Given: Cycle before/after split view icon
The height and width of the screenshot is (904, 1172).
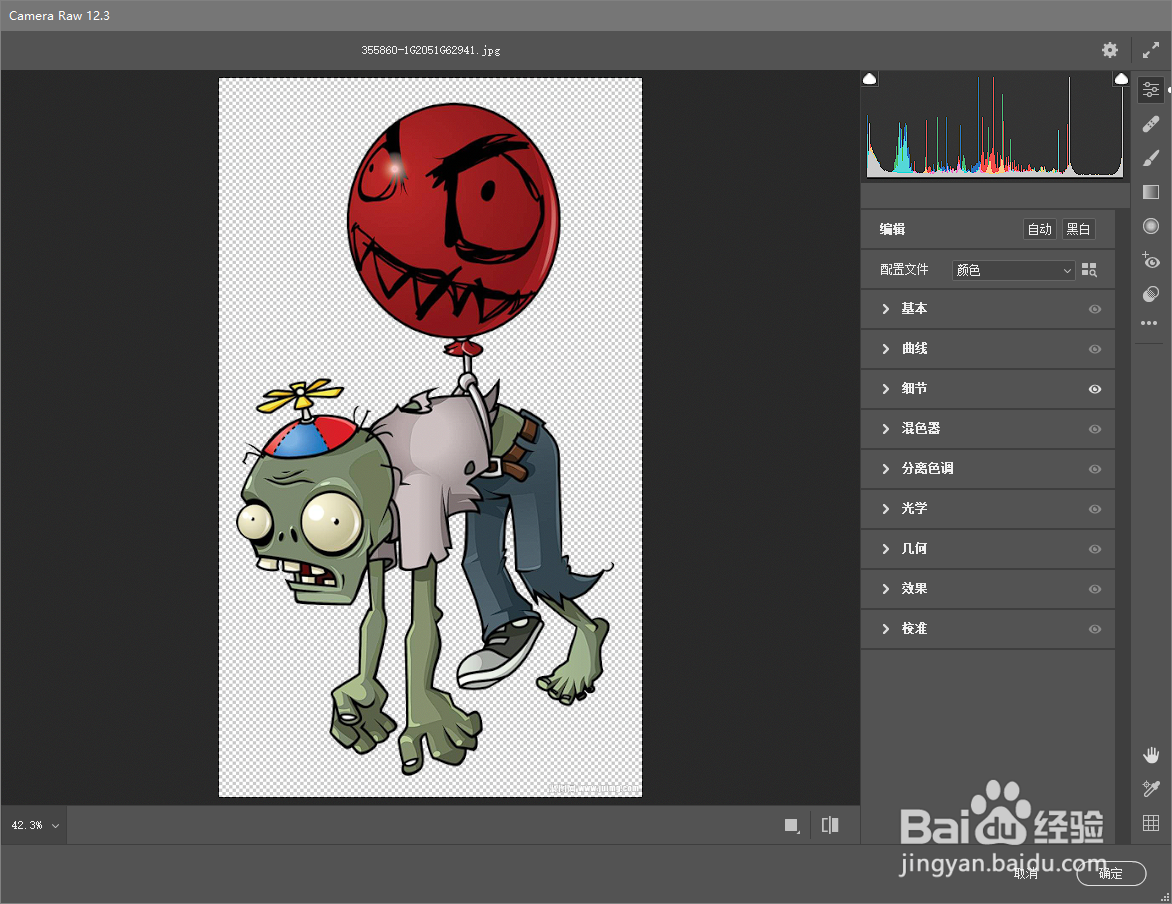Looking at the screenshot, I should click(830, 825).
